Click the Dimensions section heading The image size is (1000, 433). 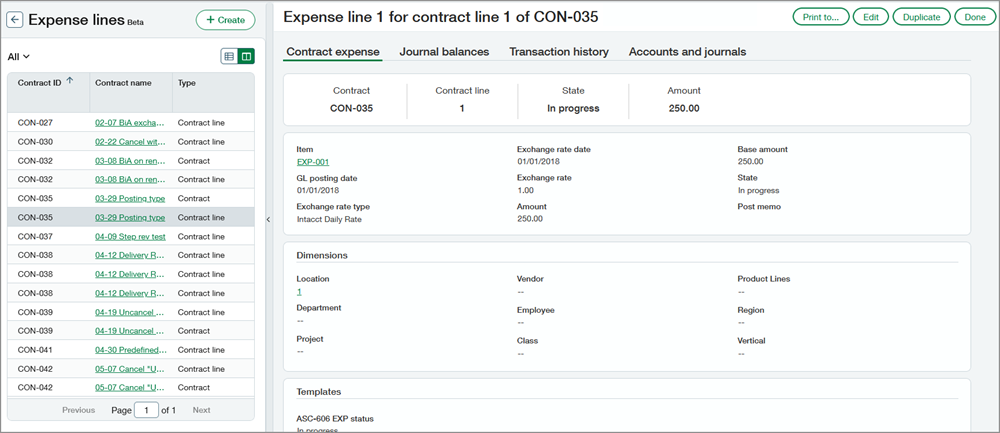[322, 255]
